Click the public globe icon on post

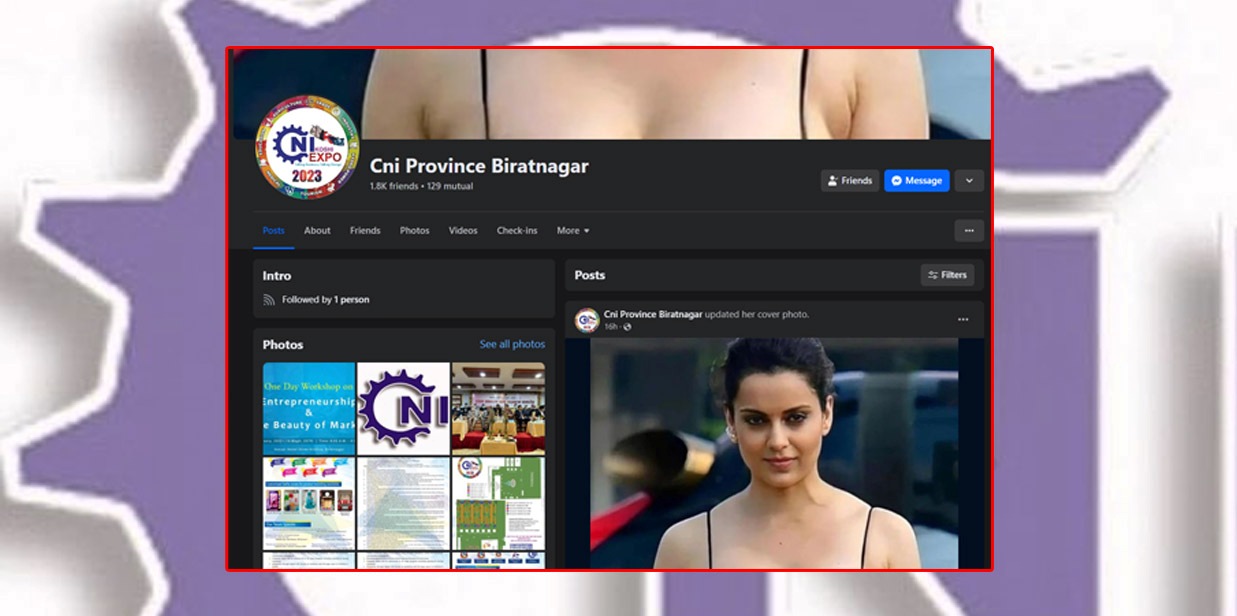pos(627,327)
